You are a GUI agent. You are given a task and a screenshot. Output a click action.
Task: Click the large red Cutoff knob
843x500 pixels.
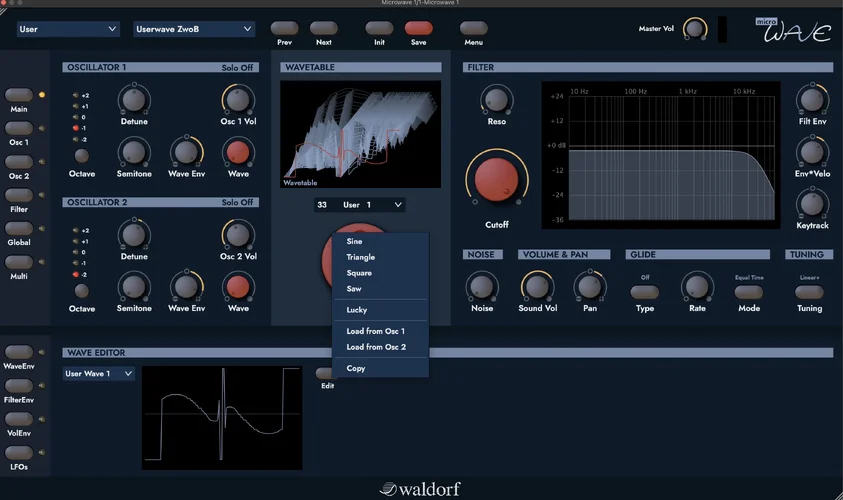coord(496,180)
